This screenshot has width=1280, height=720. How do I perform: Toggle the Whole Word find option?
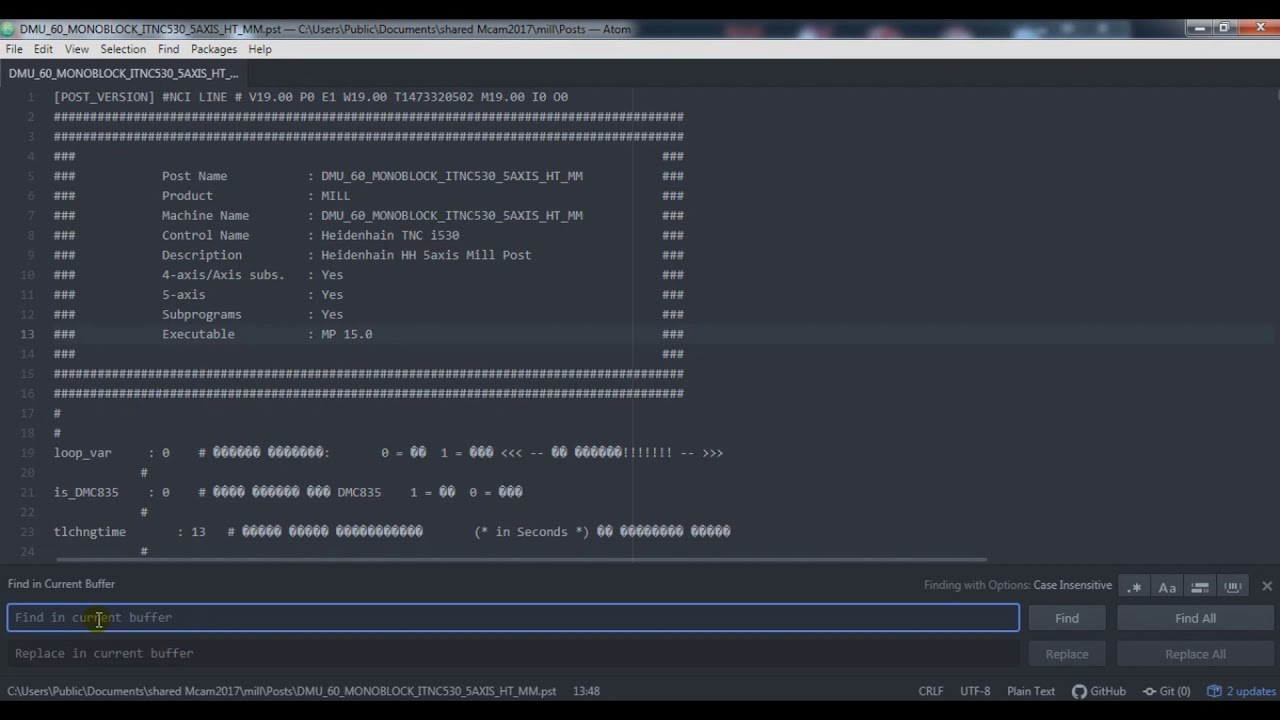[x=1233, y=587]
